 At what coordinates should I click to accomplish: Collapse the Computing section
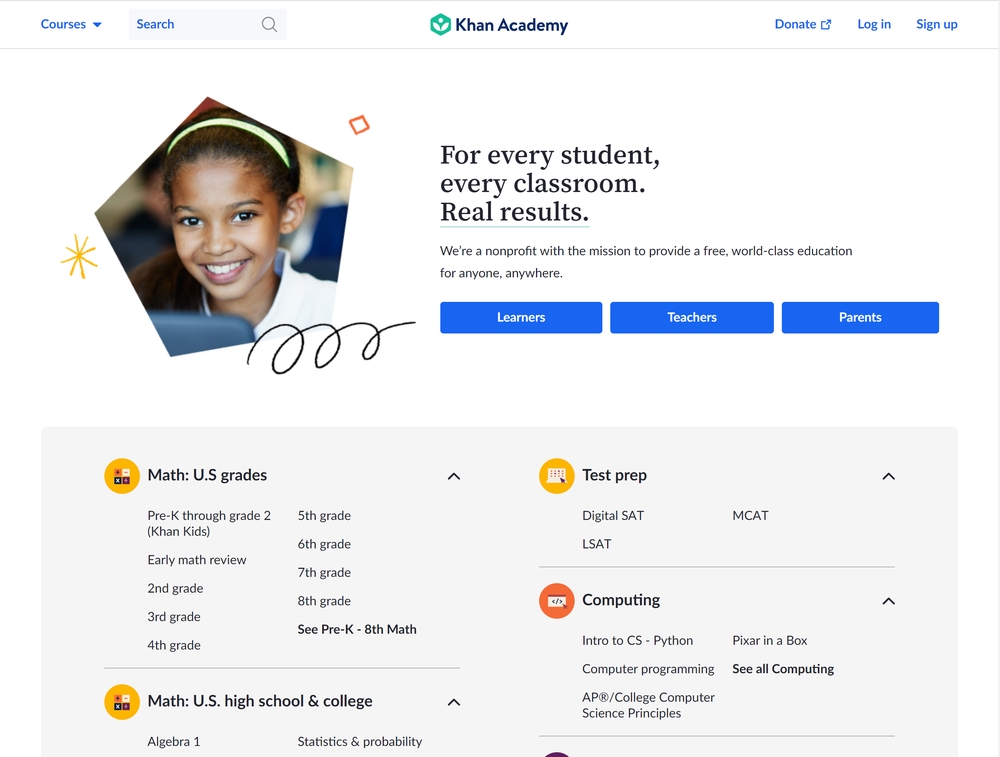pos(888,601)
